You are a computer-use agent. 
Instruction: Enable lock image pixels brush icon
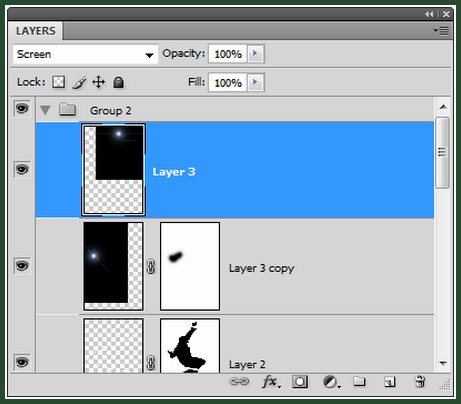(x=79, y=82)
